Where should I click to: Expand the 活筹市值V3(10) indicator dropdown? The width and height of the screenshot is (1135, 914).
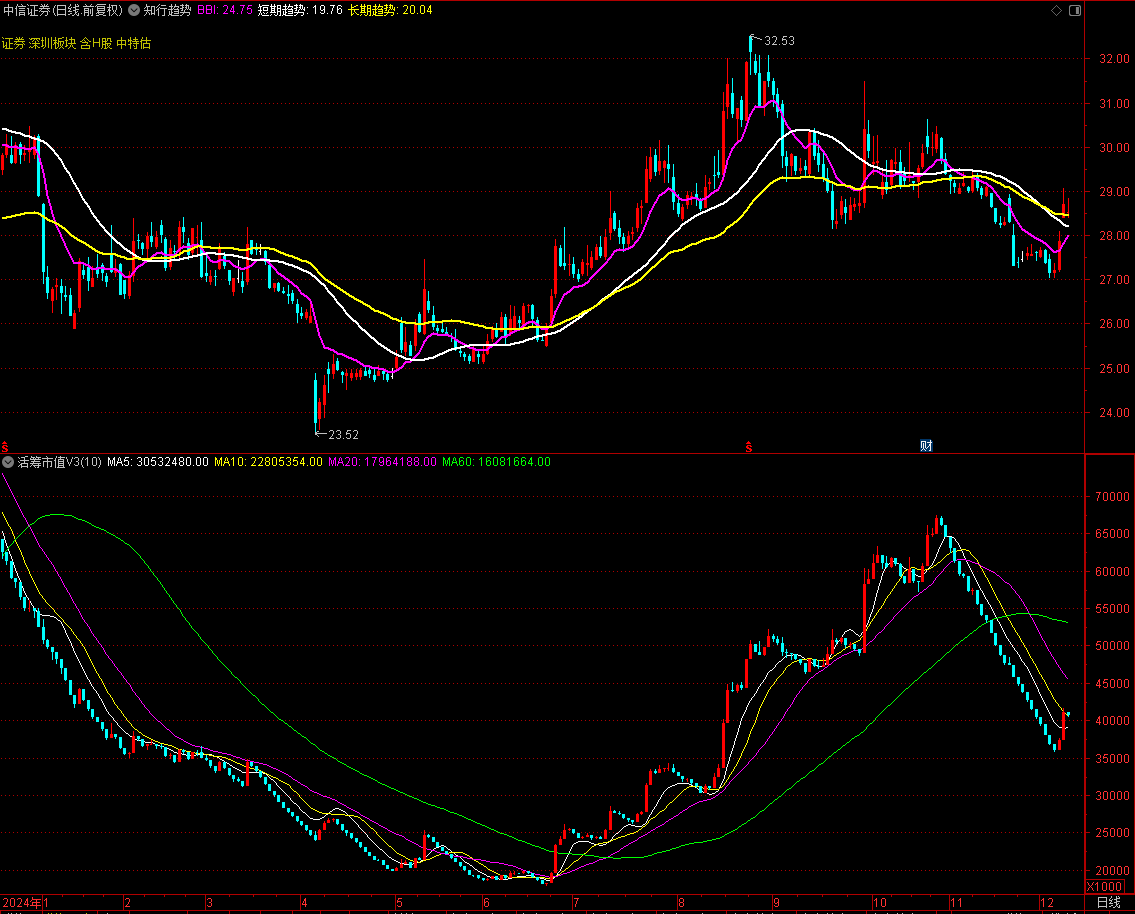[x=8, y=462]
